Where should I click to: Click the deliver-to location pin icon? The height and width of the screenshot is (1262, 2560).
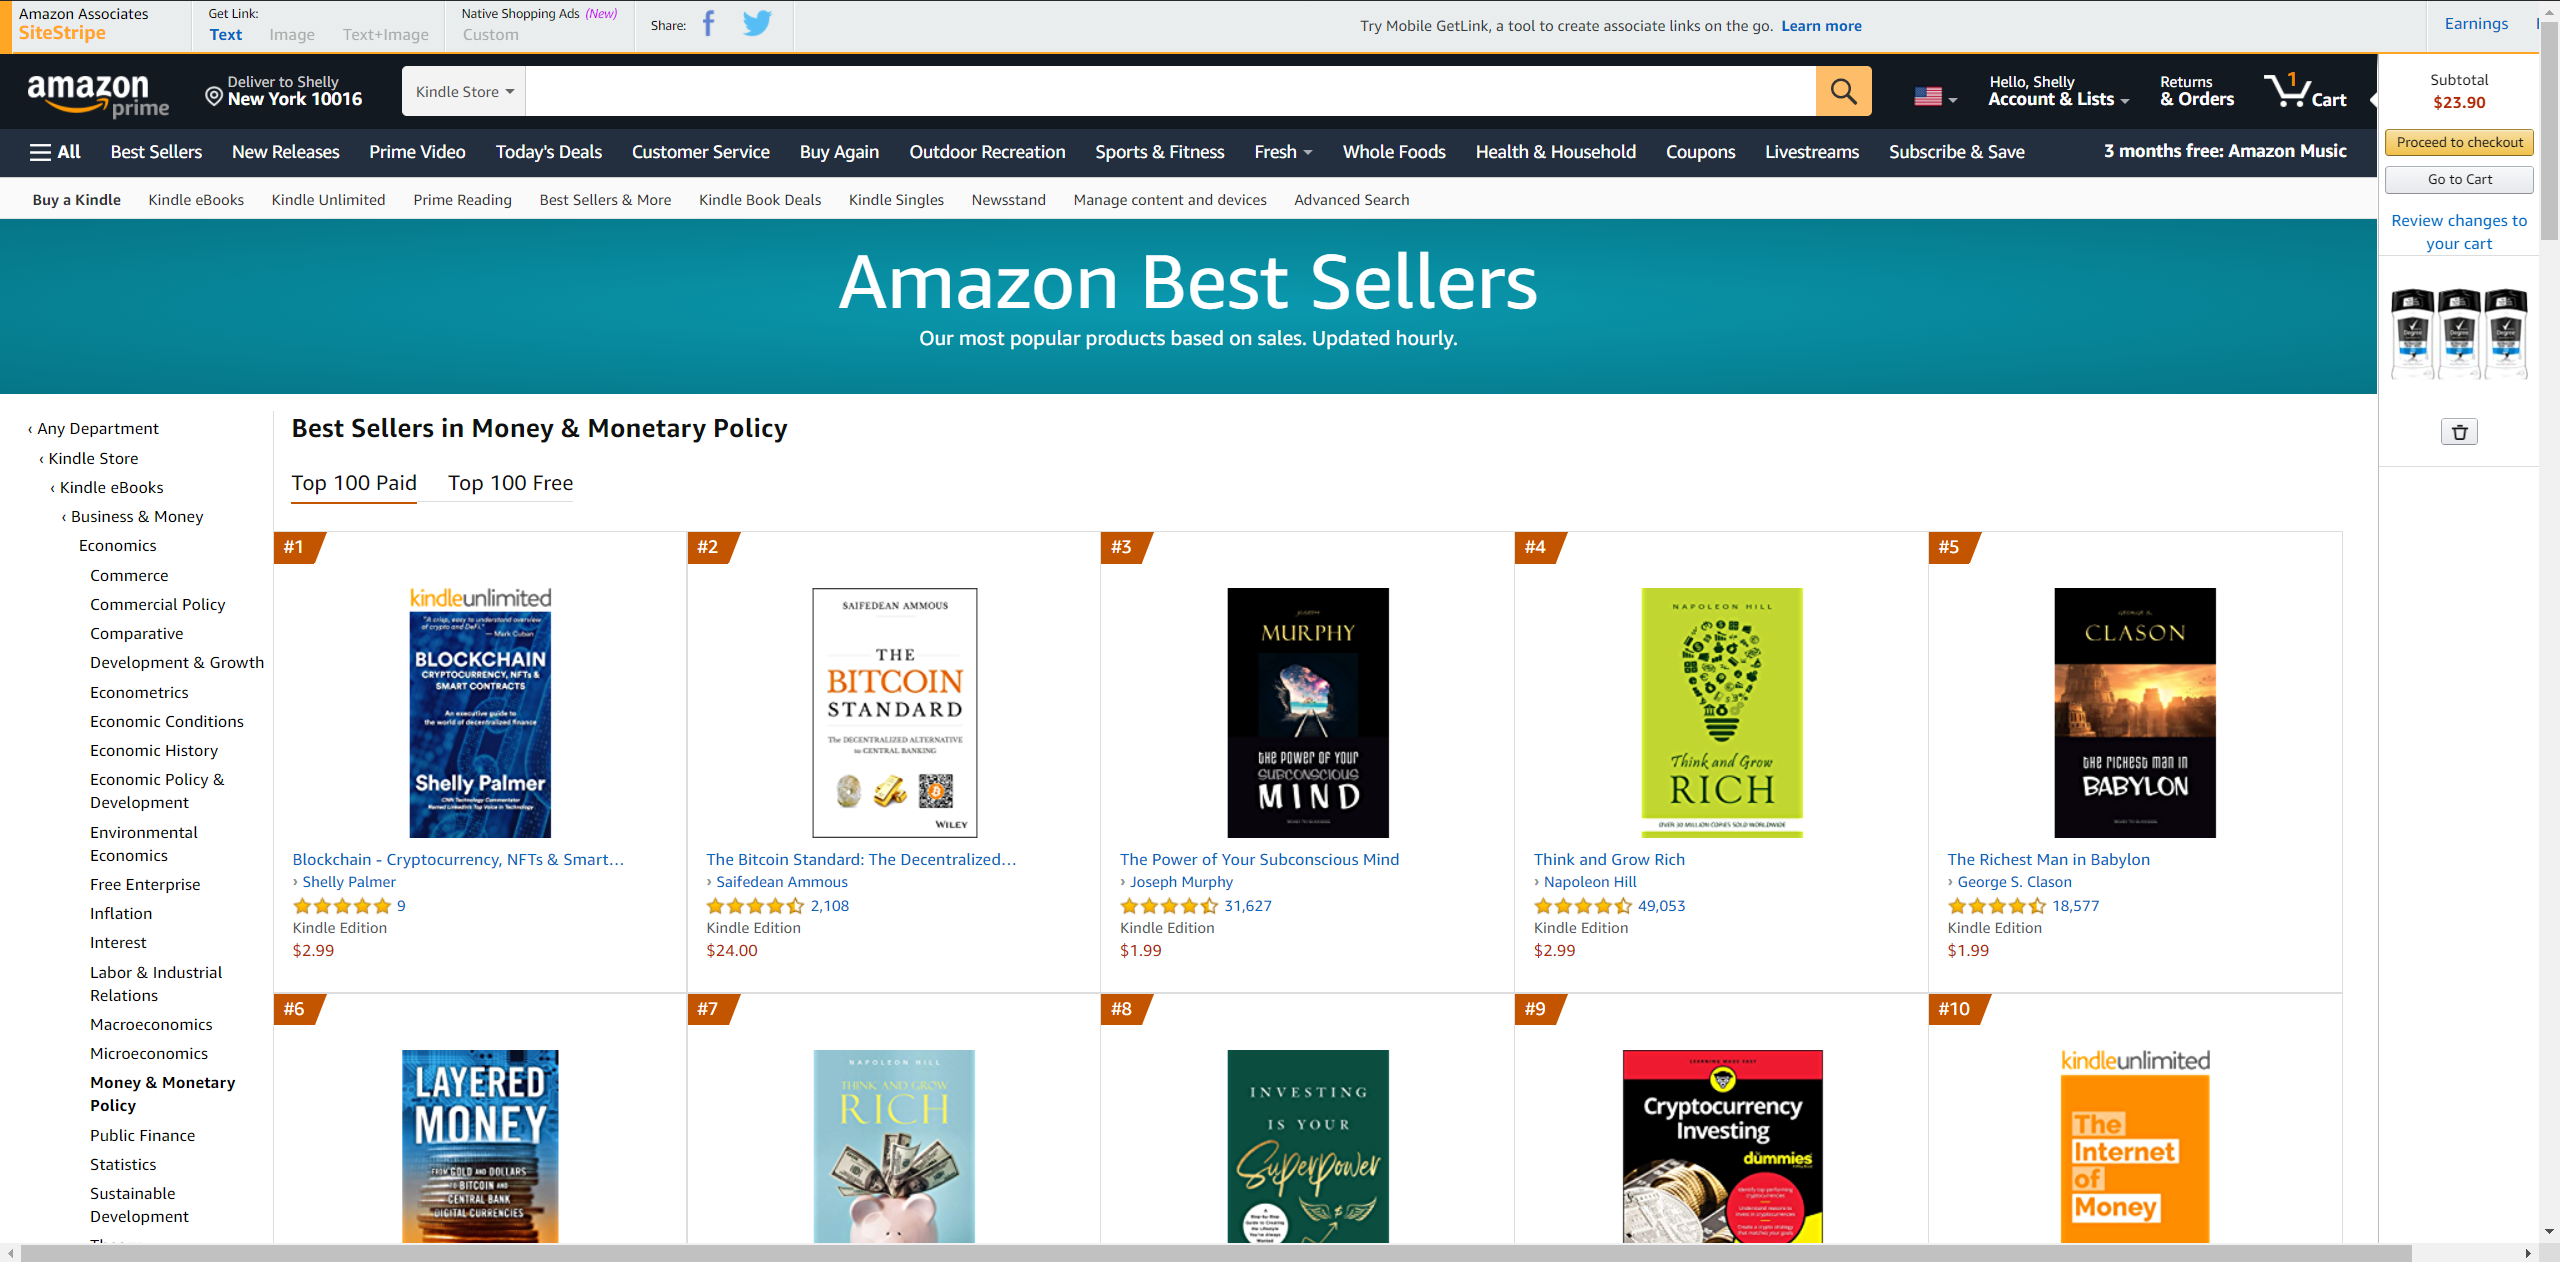click(x=214, y=96)
